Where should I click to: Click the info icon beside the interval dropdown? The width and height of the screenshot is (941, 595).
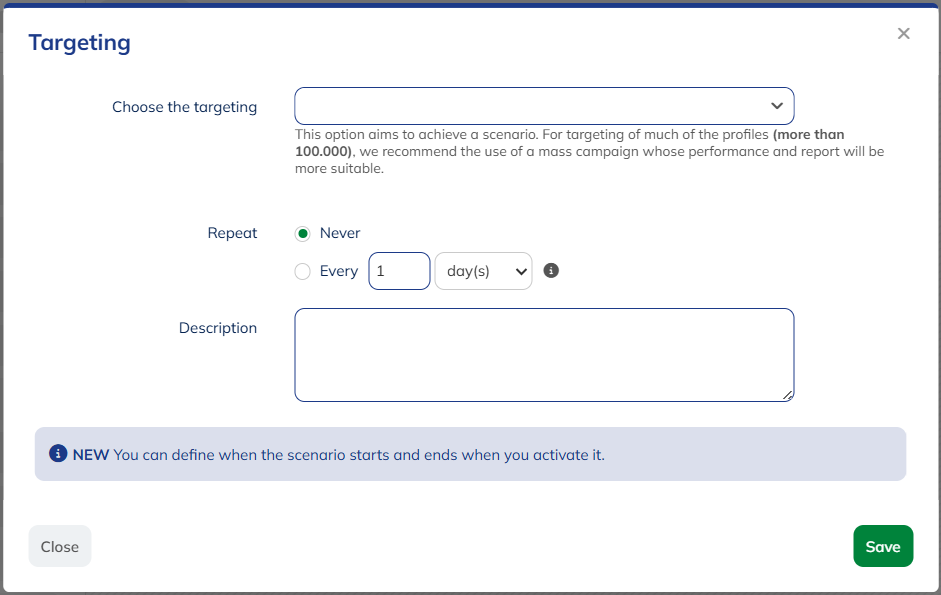(551, 270)
